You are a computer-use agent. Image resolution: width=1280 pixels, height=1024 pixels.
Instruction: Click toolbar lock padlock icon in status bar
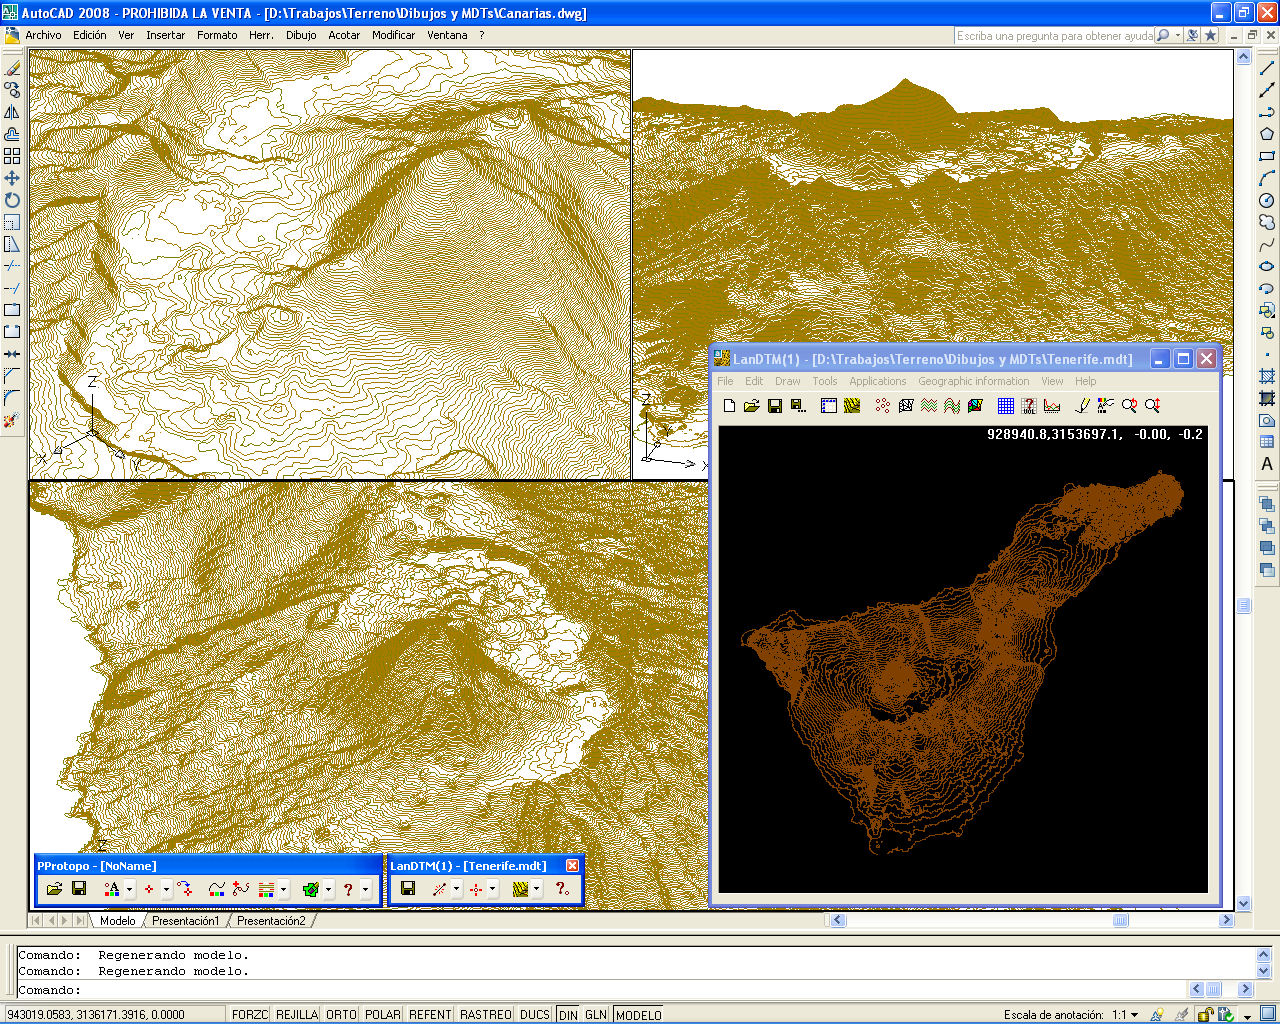click(1206, 1014)
